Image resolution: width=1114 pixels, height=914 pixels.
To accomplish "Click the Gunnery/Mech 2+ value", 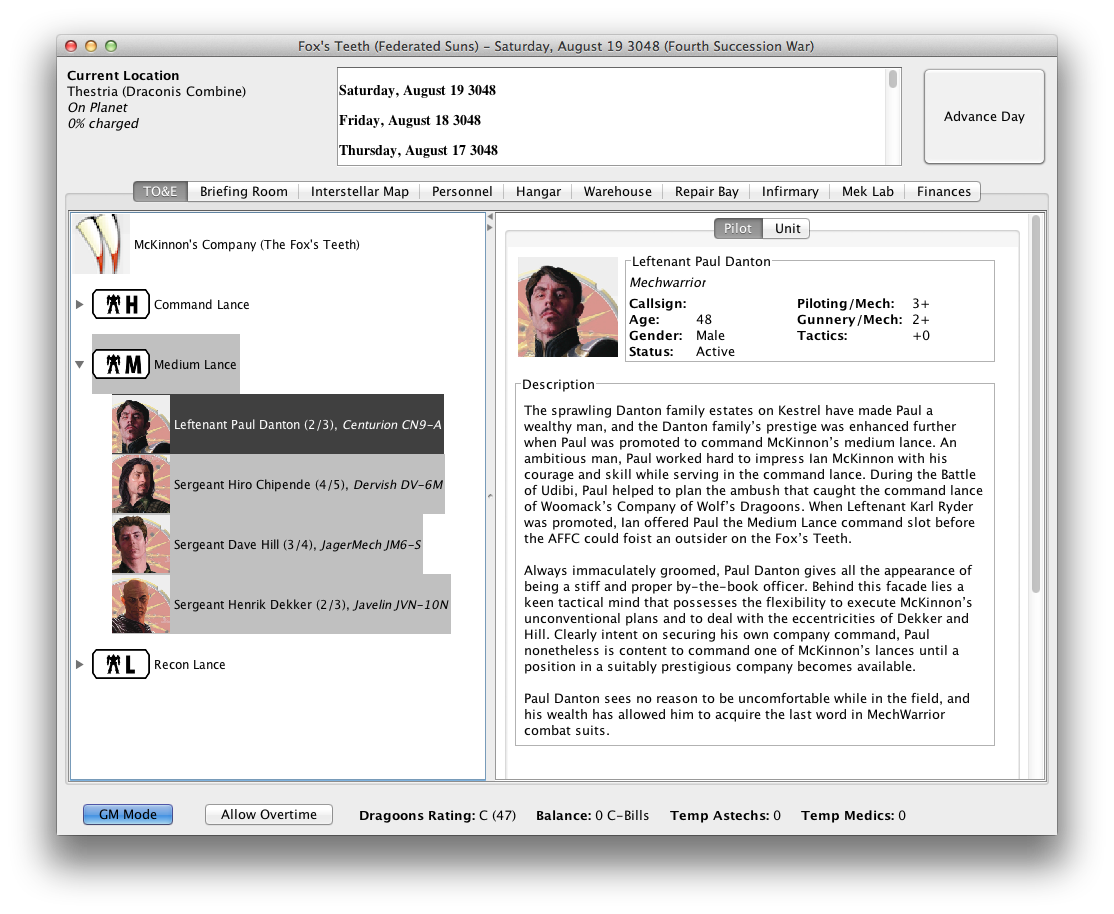I will pos(921,320).
